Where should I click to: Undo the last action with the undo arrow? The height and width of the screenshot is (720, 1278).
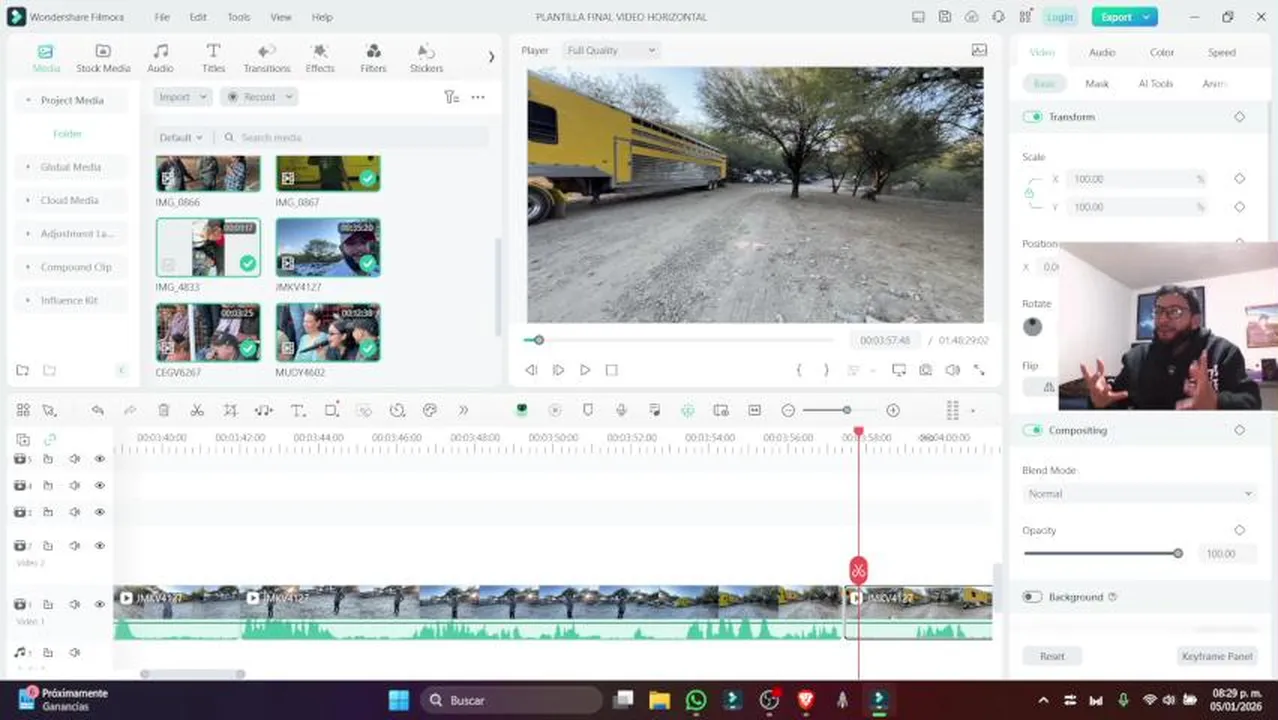(x=97, y=410)
